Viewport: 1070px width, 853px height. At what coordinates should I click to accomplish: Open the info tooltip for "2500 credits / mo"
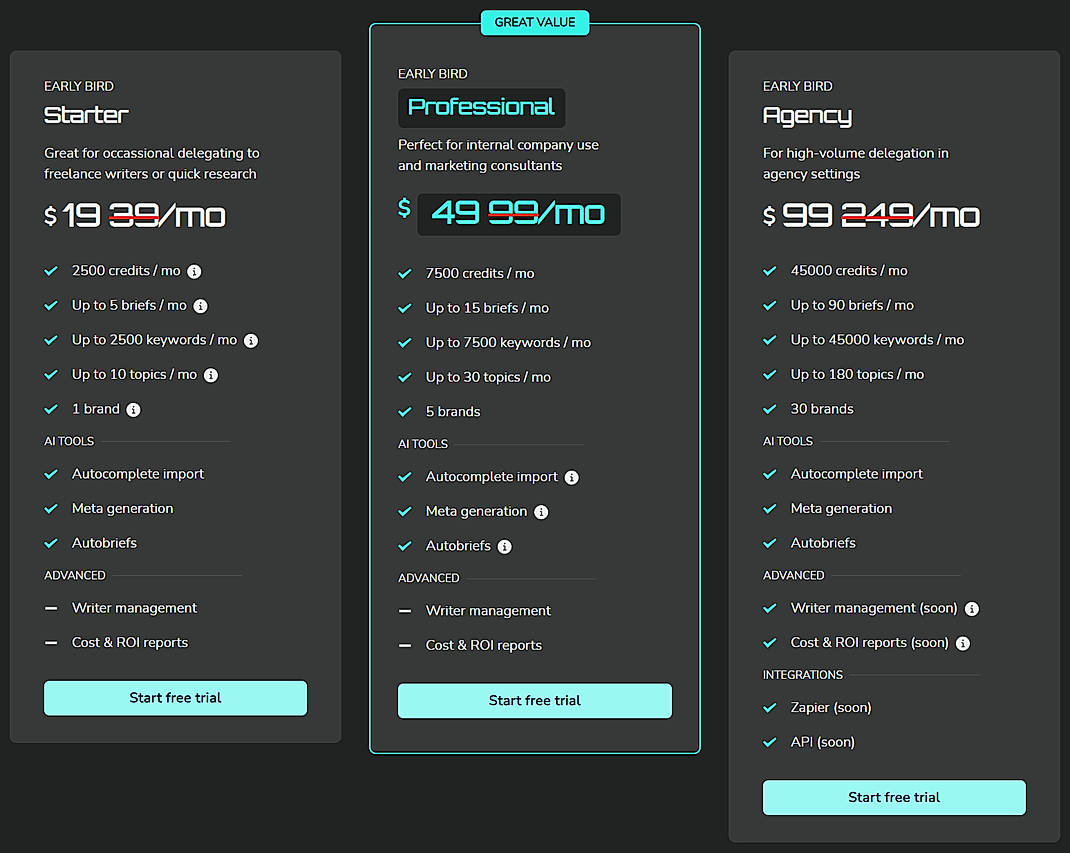tap(194, 270)
